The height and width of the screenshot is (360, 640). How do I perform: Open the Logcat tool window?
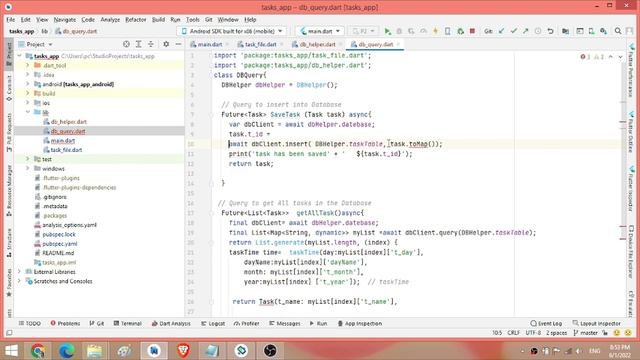(x=213, y=323)
